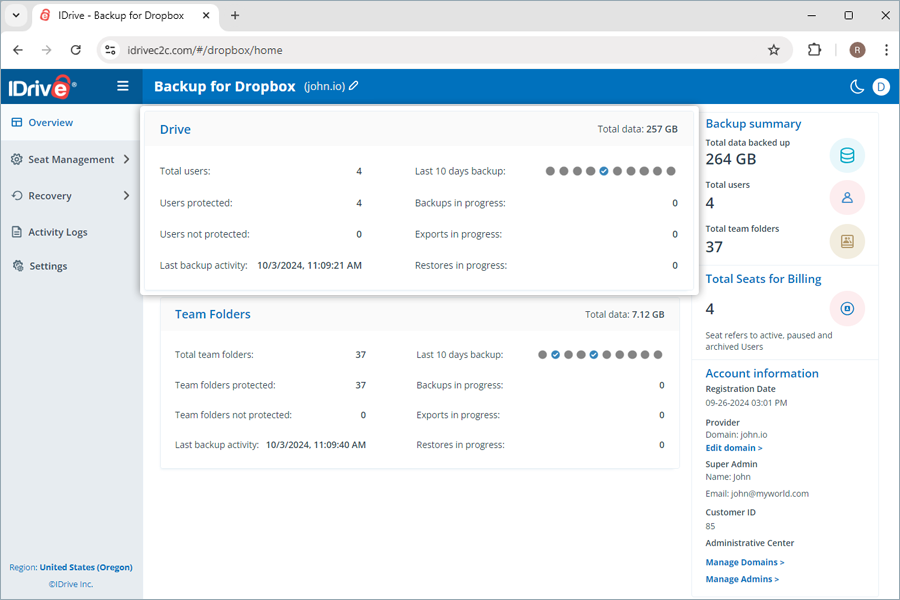This screenshot has width=900, height=600.
Task: Switch to the IDrive - Backup for Dropbox tab
Action: pos(120,15)
